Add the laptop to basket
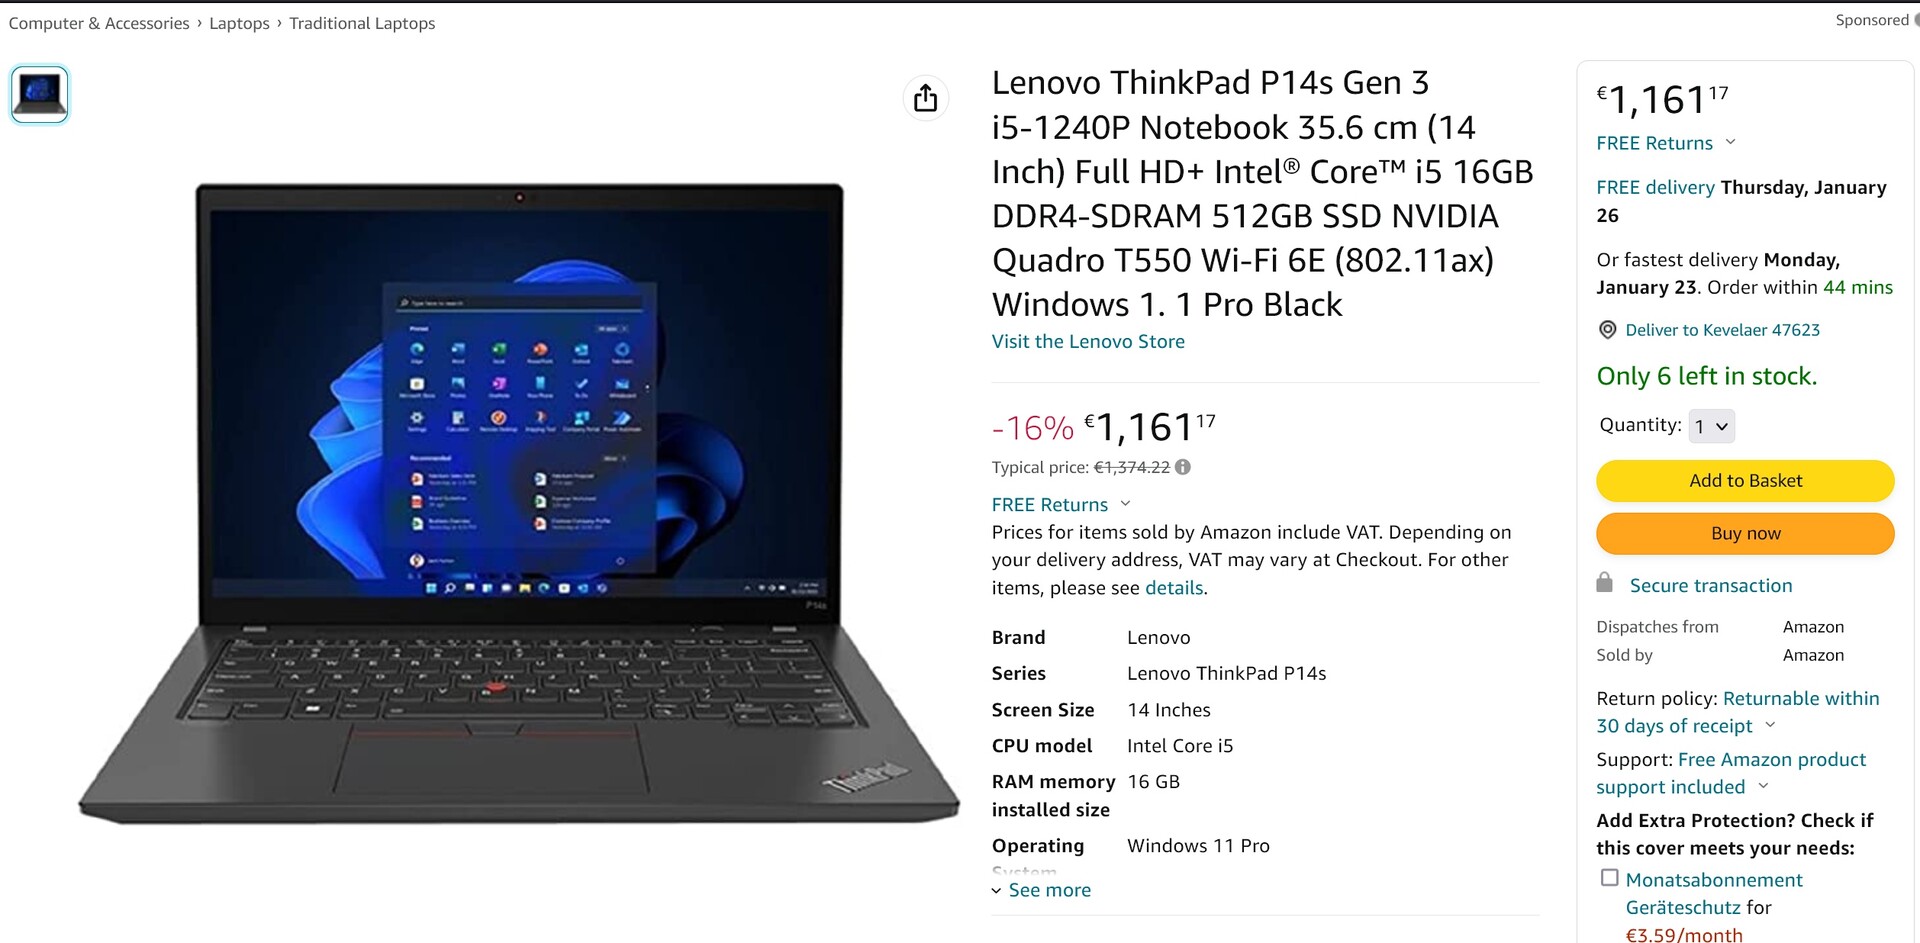Screen dimensions: 1920x943 (x=1745, y=481)
